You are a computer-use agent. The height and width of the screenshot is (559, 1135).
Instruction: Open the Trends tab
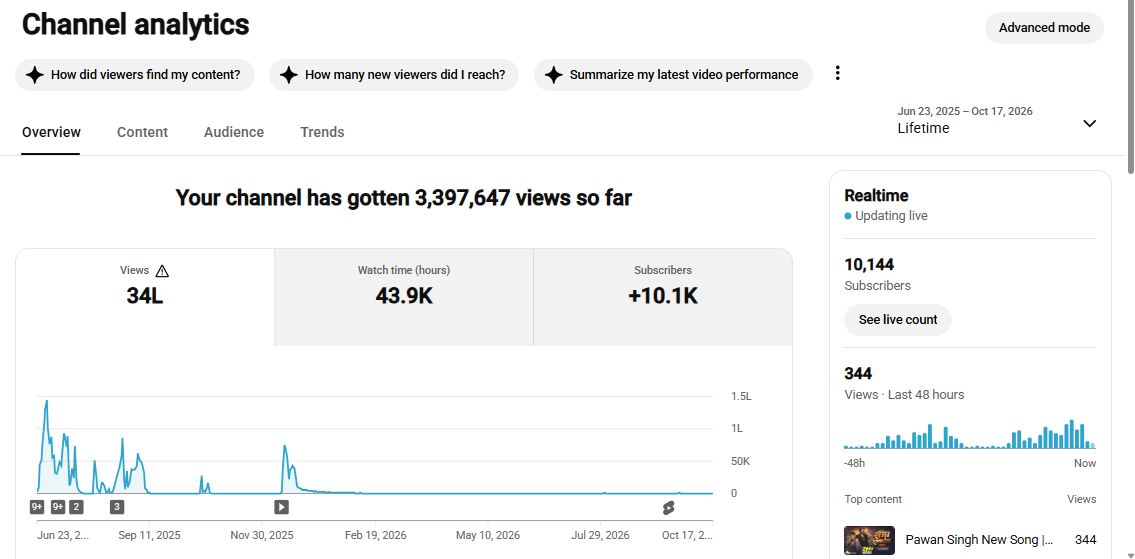click(x=322, y=132)
